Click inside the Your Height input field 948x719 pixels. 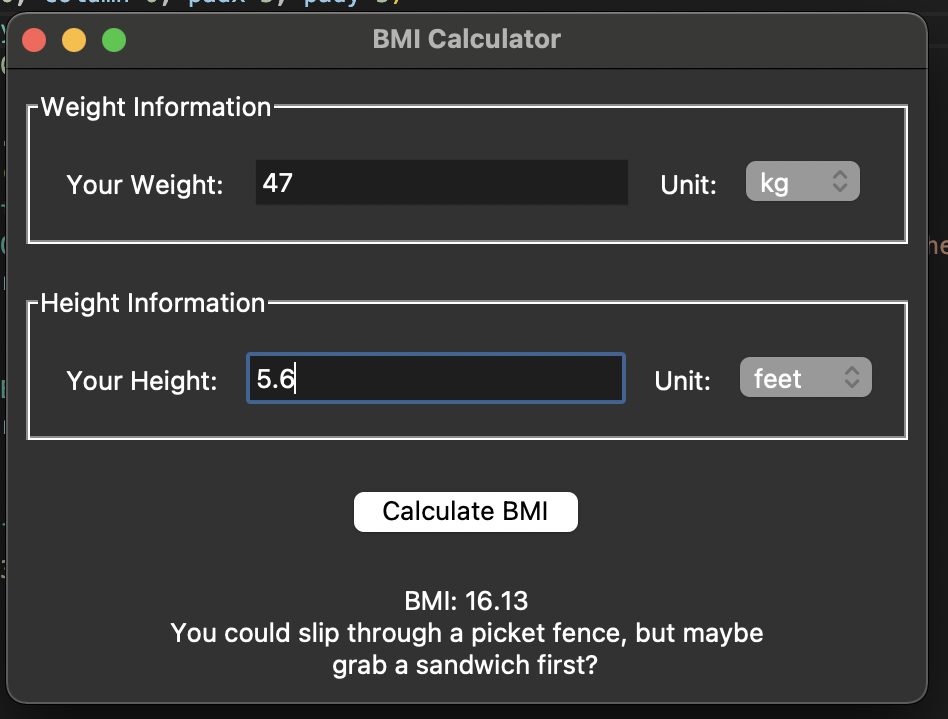[435, 378]
